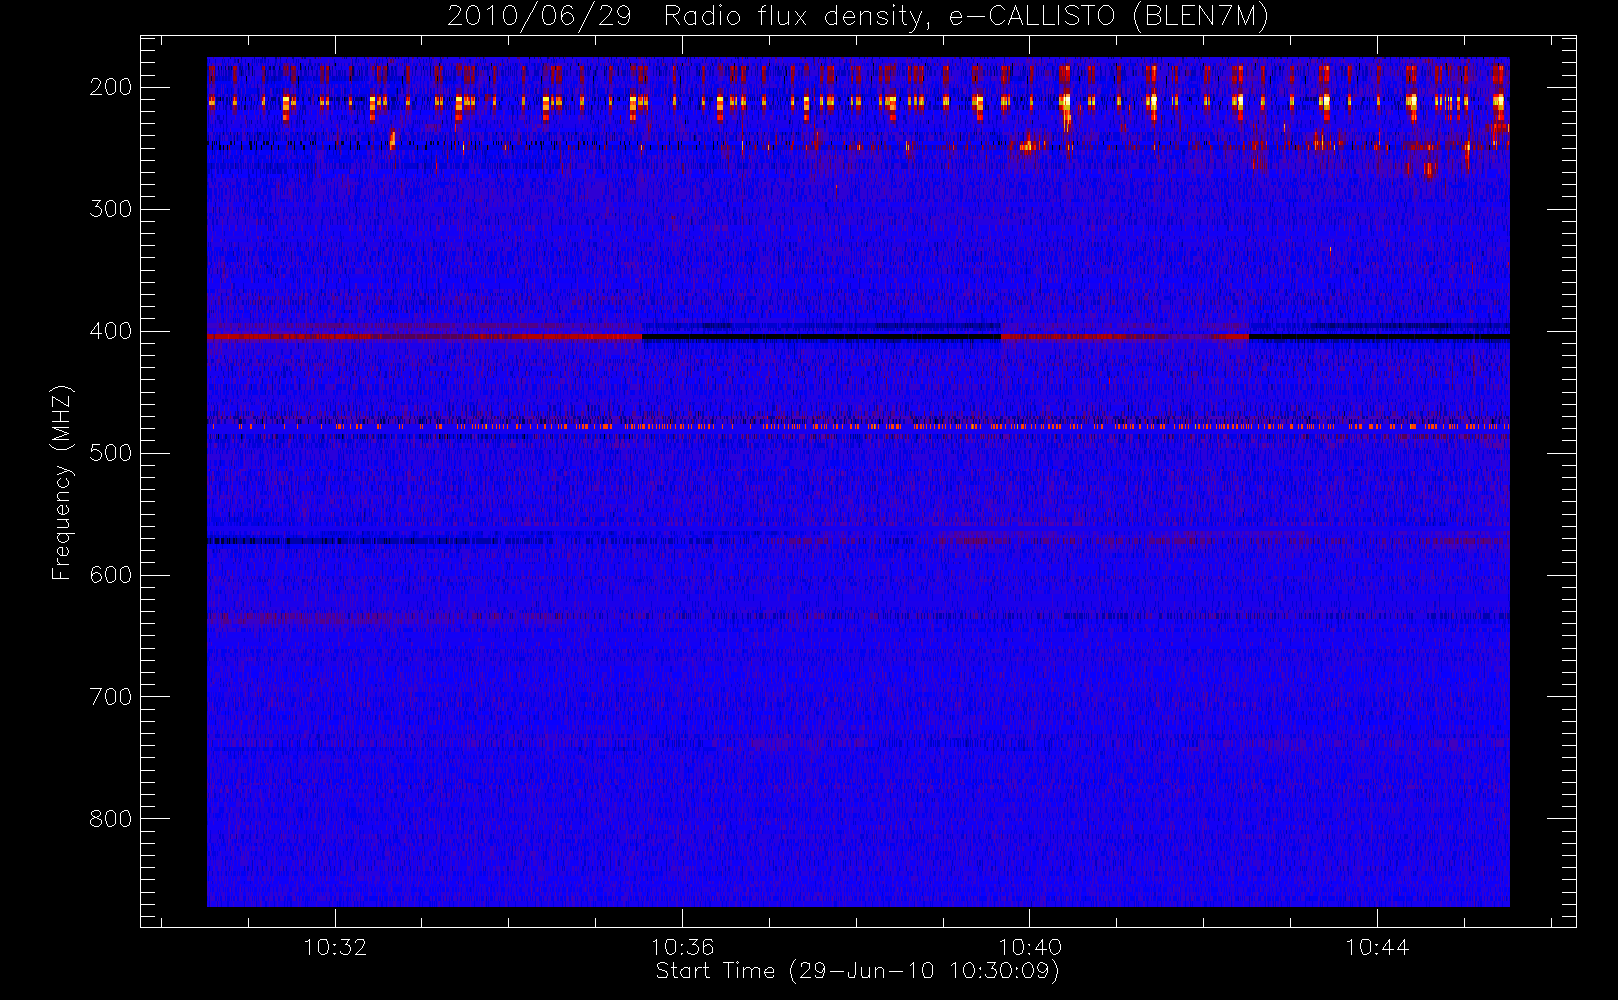The image size is (1618, 1000).
Task: Click the 'Frequency (MHZ)' axis label
Action: click(62, 482)
